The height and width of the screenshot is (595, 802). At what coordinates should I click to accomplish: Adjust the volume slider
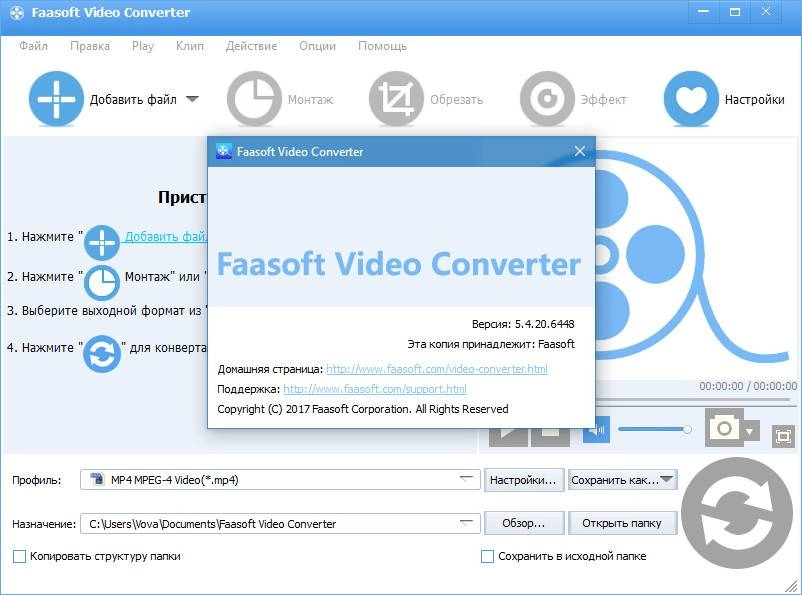click(x=655, y=429)
